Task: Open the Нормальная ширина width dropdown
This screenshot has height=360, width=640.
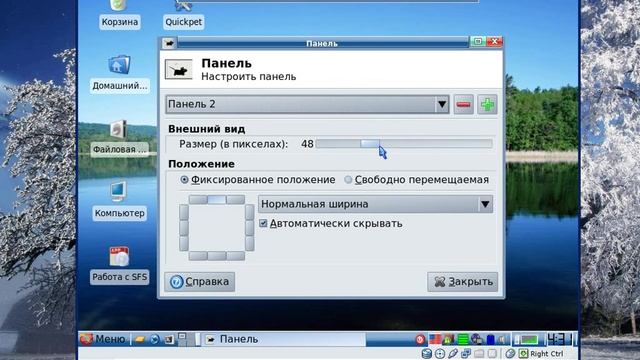Action: (375, 204)
